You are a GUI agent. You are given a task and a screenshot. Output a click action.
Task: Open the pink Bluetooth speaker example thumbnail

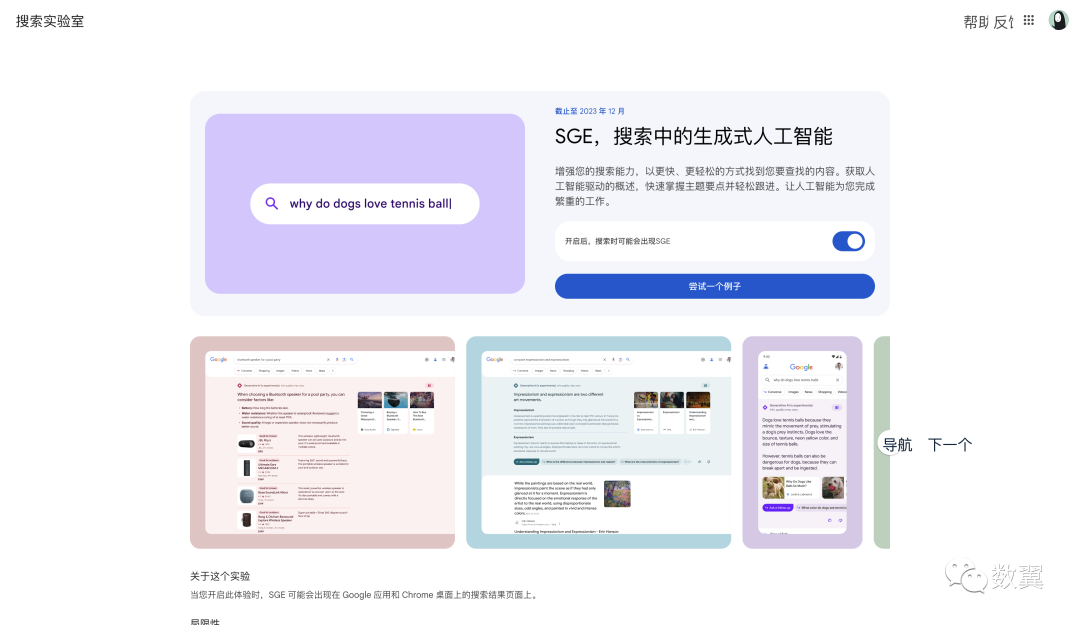pyautogui.click(x=322, y=442)
